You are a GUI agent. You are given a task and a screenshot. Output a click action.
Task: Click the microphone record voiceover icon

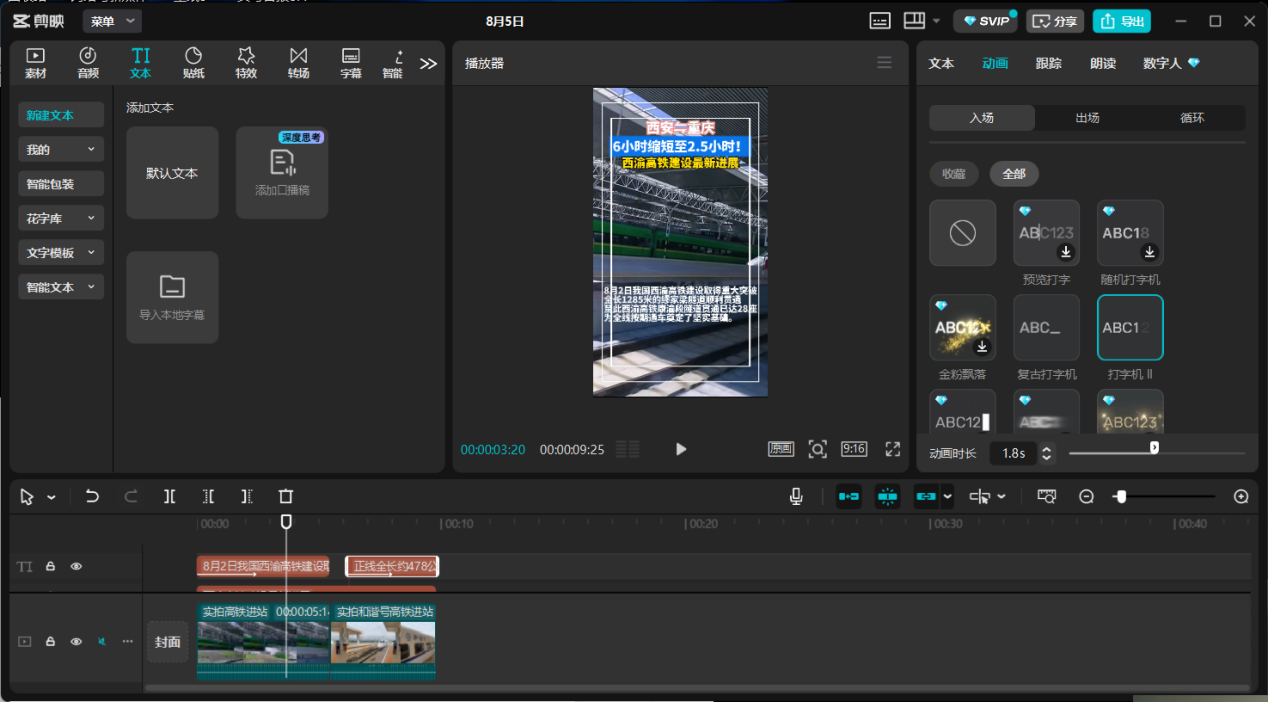click(x=796, y=496)
